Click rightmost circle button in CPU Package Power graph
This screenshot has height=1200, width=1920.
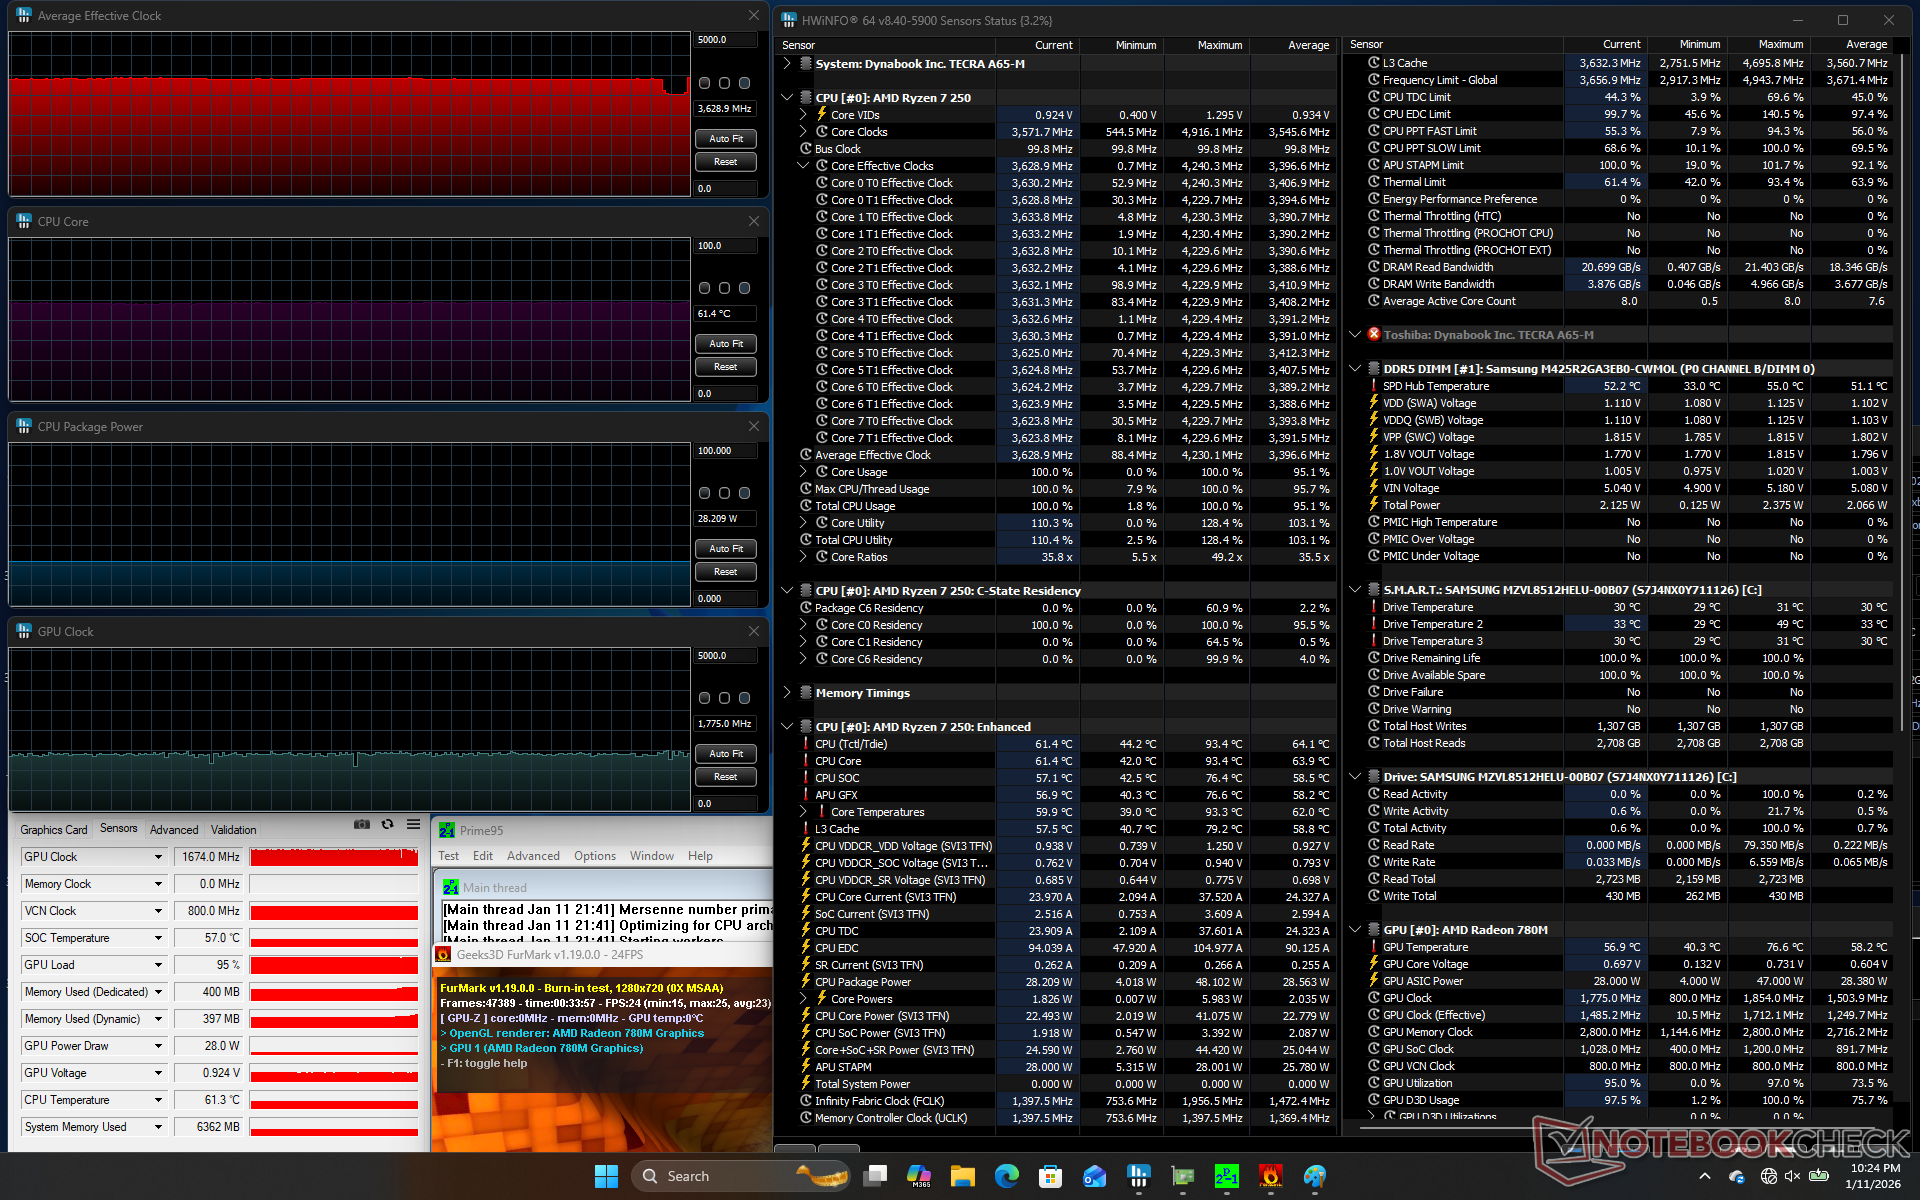(x=744, y=493)
